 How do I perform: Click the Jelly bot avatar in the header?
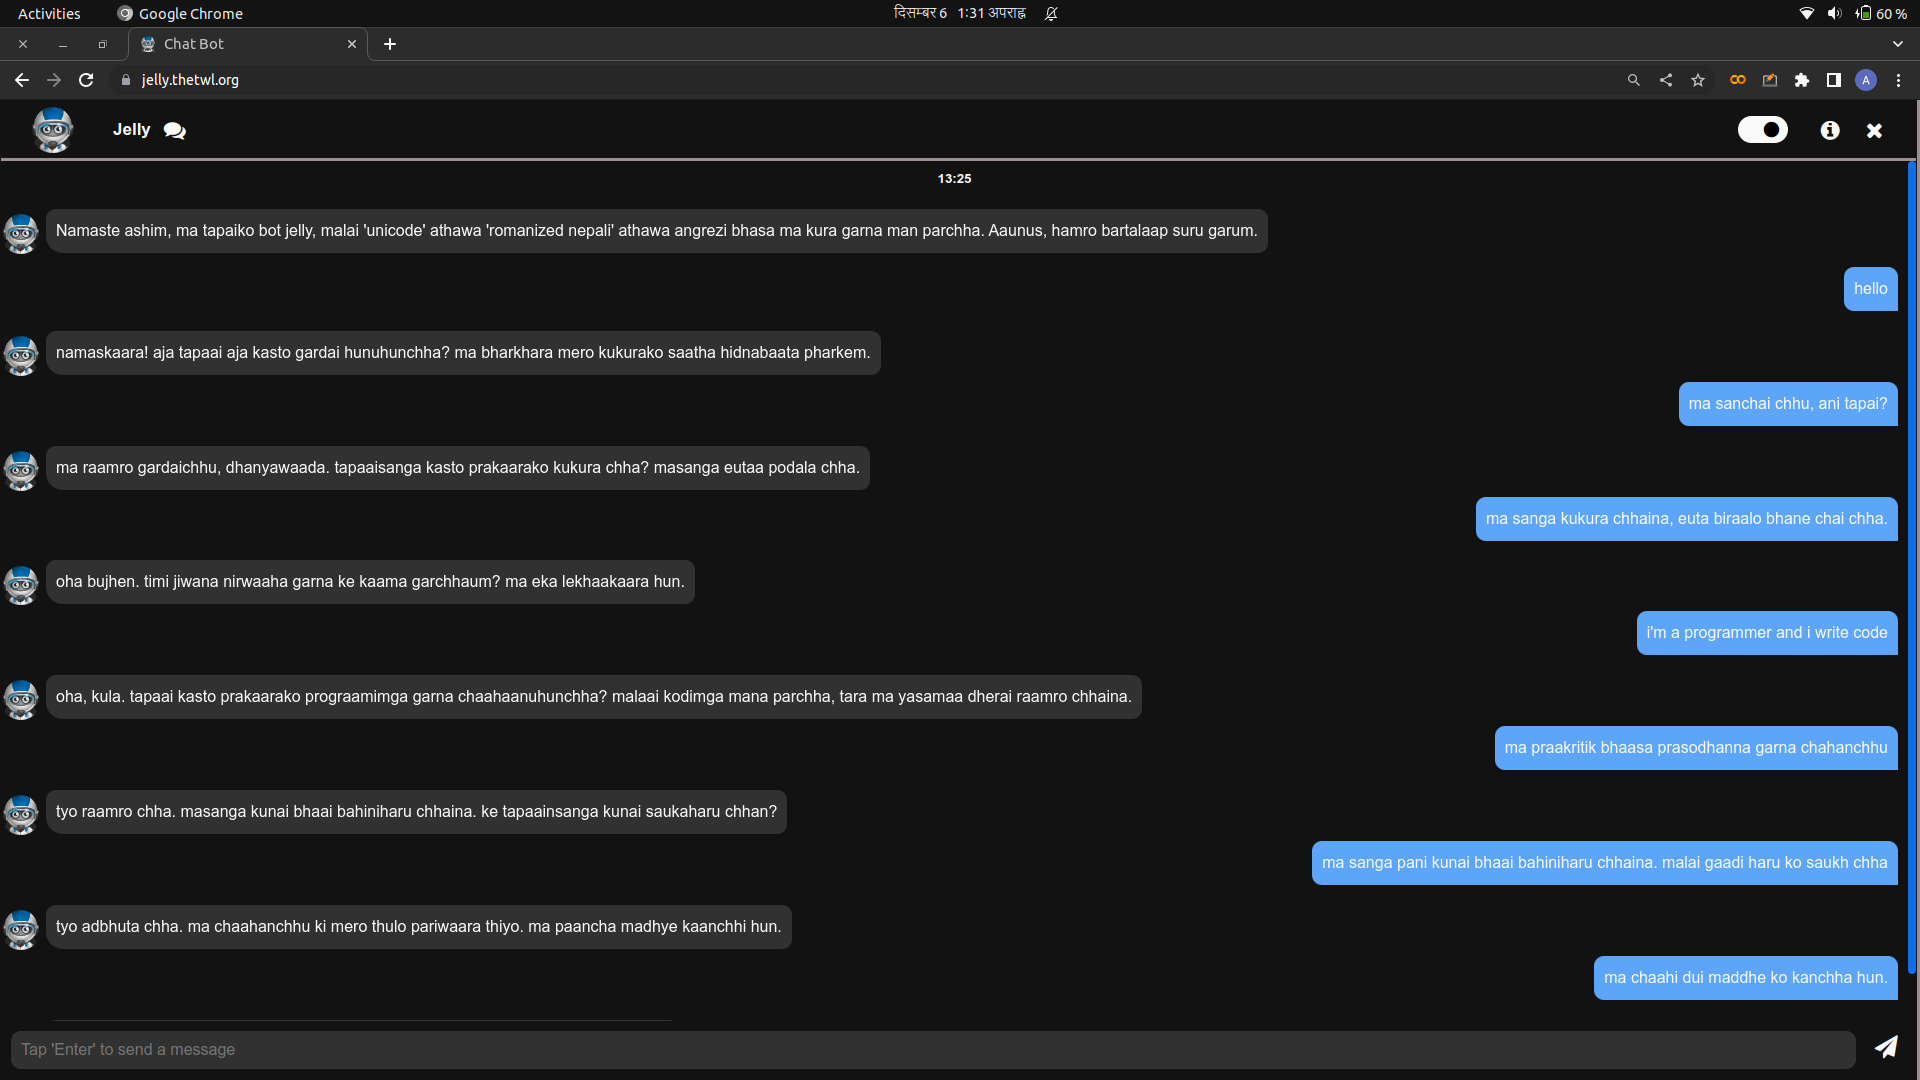pyautogui.click(x=52, y=130)
